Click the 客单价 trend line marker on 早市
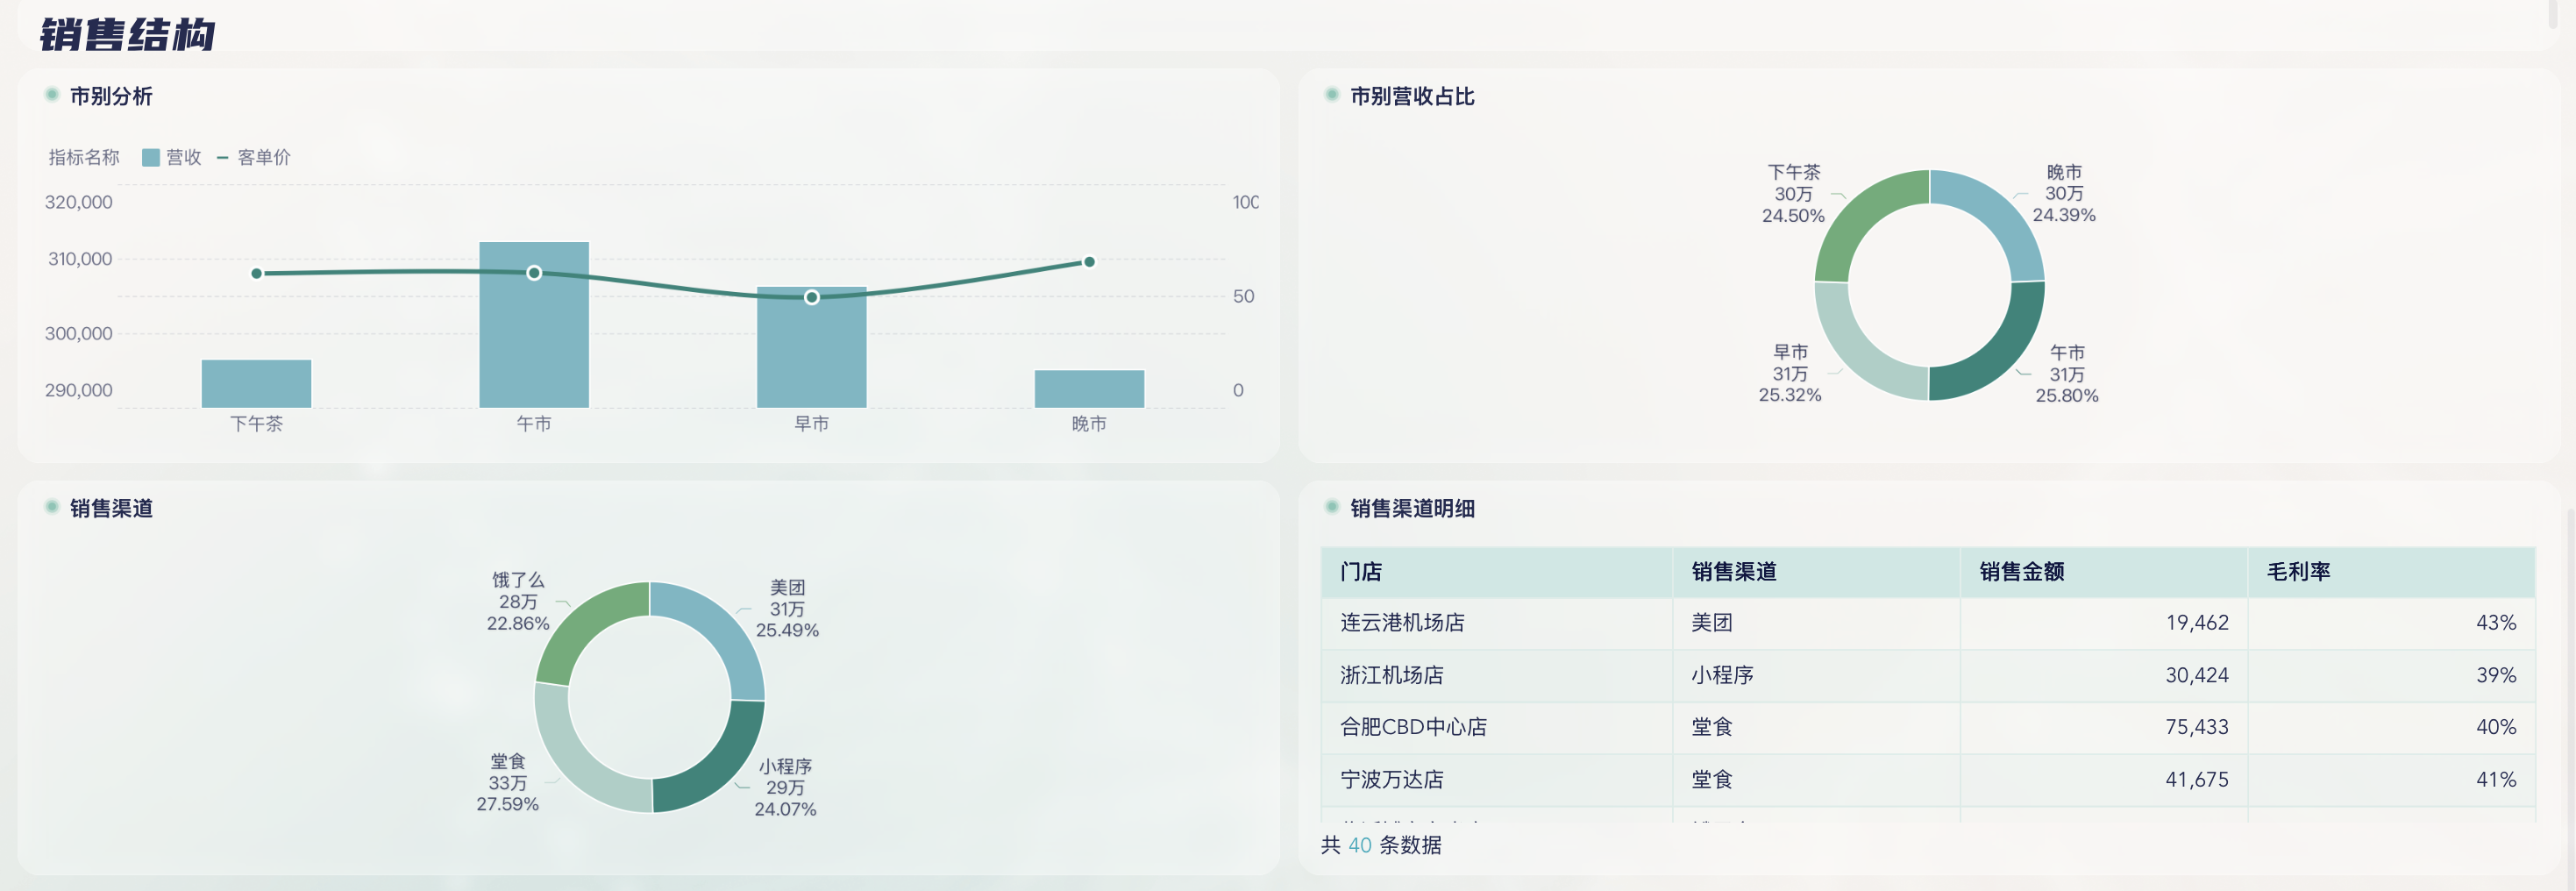Screen dimensions: 2576x891 [x=811, y=297]
